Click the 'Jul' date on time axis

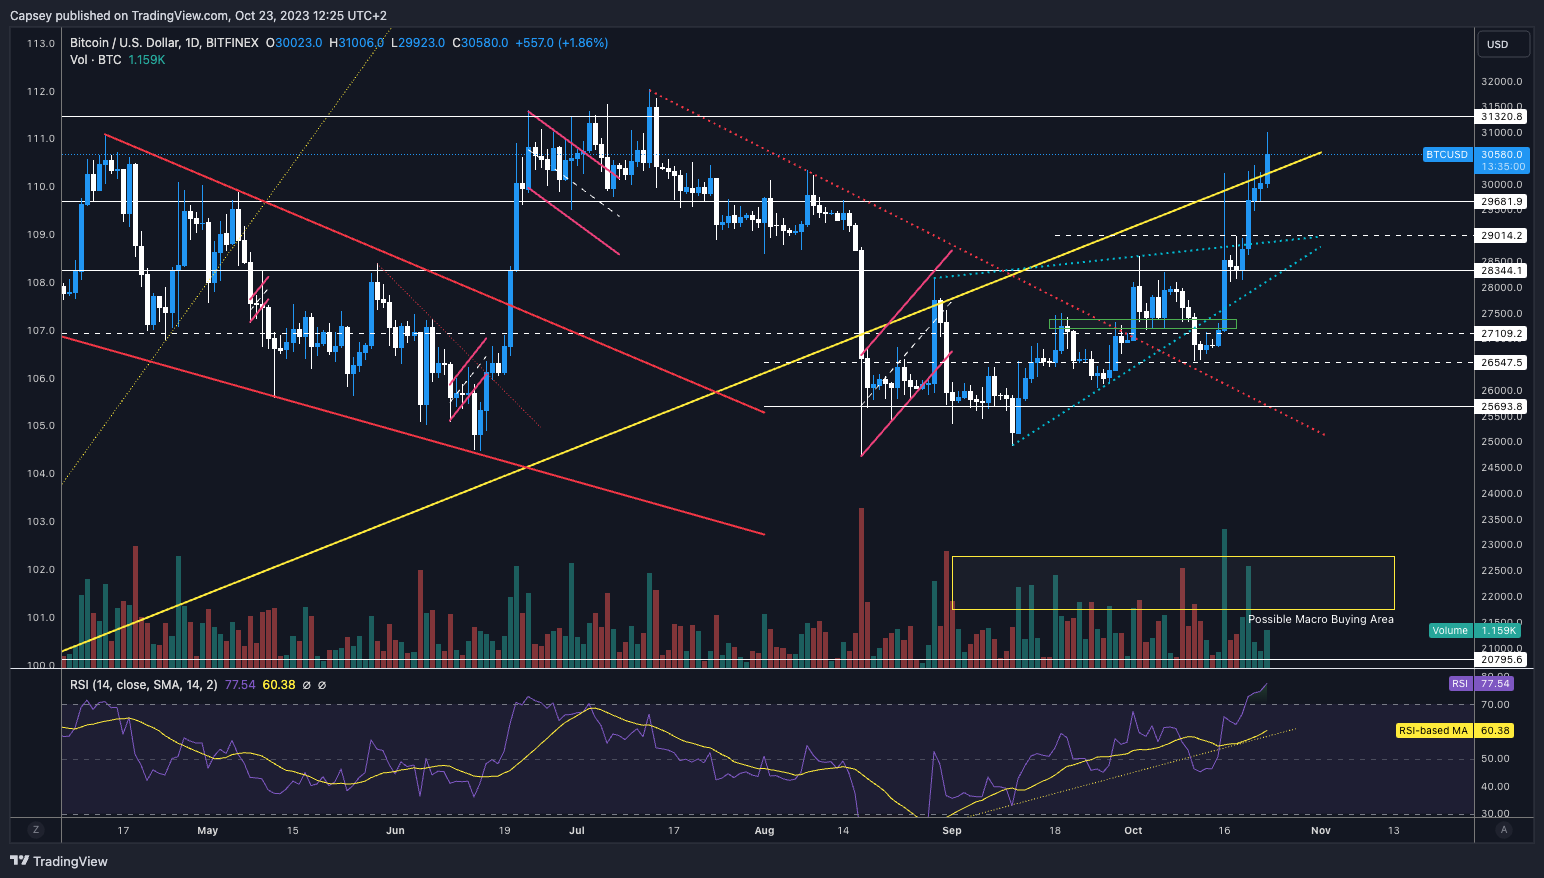[x=576, y=830]
